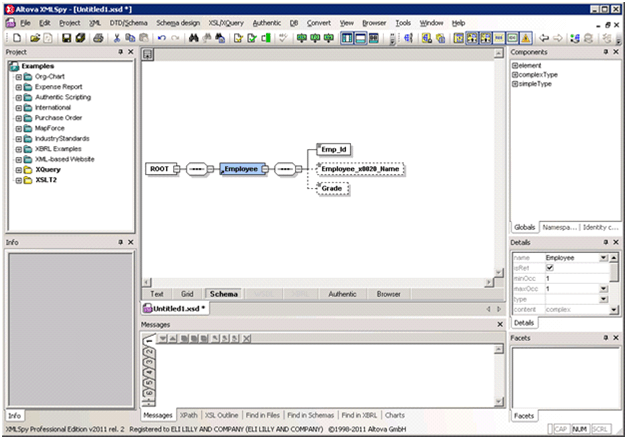This screenshot has width=627, height=439.
Task: Switch to the Namespaces tab in Components
Action: coord(560,227)
